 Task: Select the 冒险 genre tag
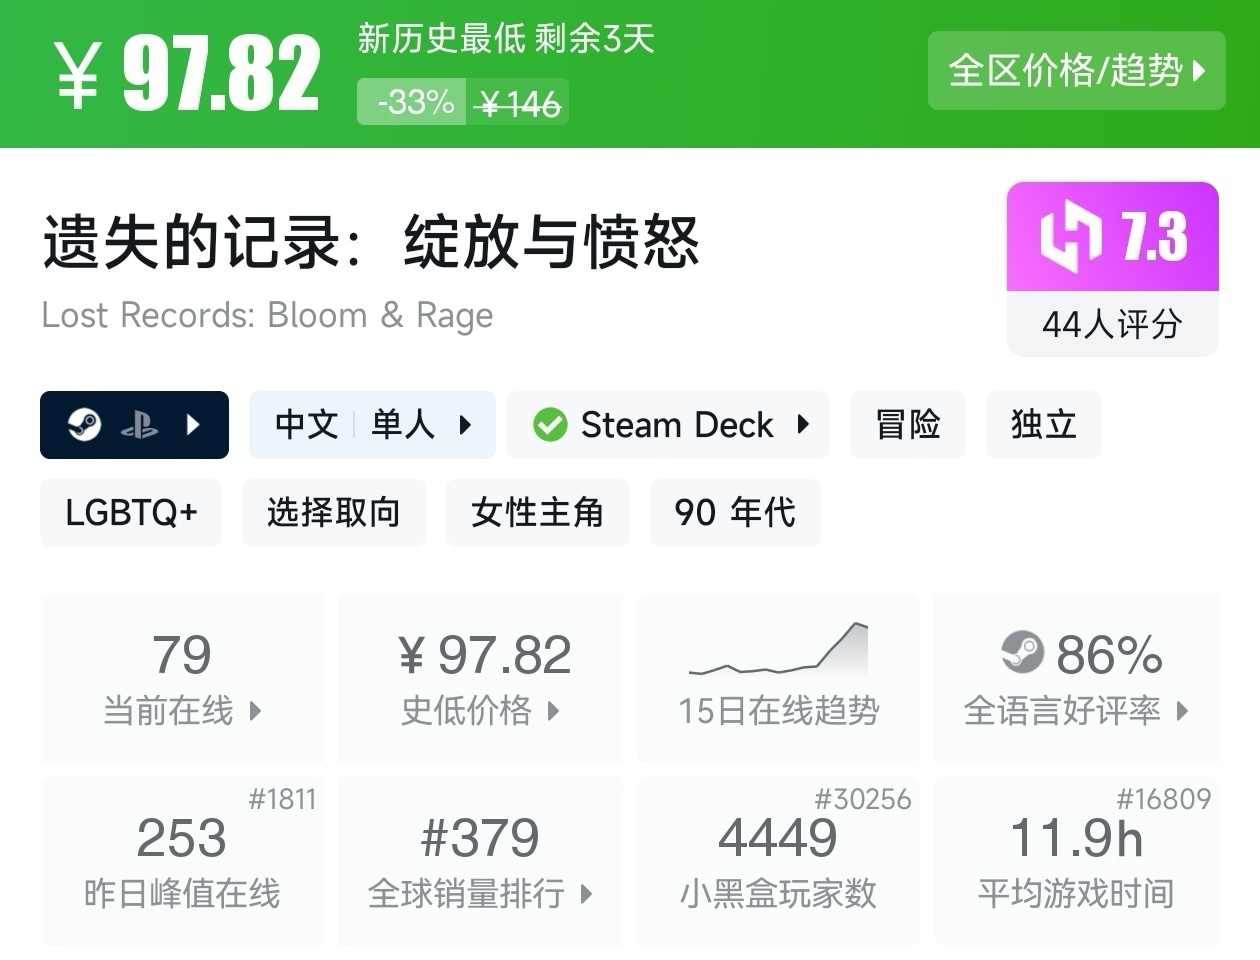click(908, 425)
